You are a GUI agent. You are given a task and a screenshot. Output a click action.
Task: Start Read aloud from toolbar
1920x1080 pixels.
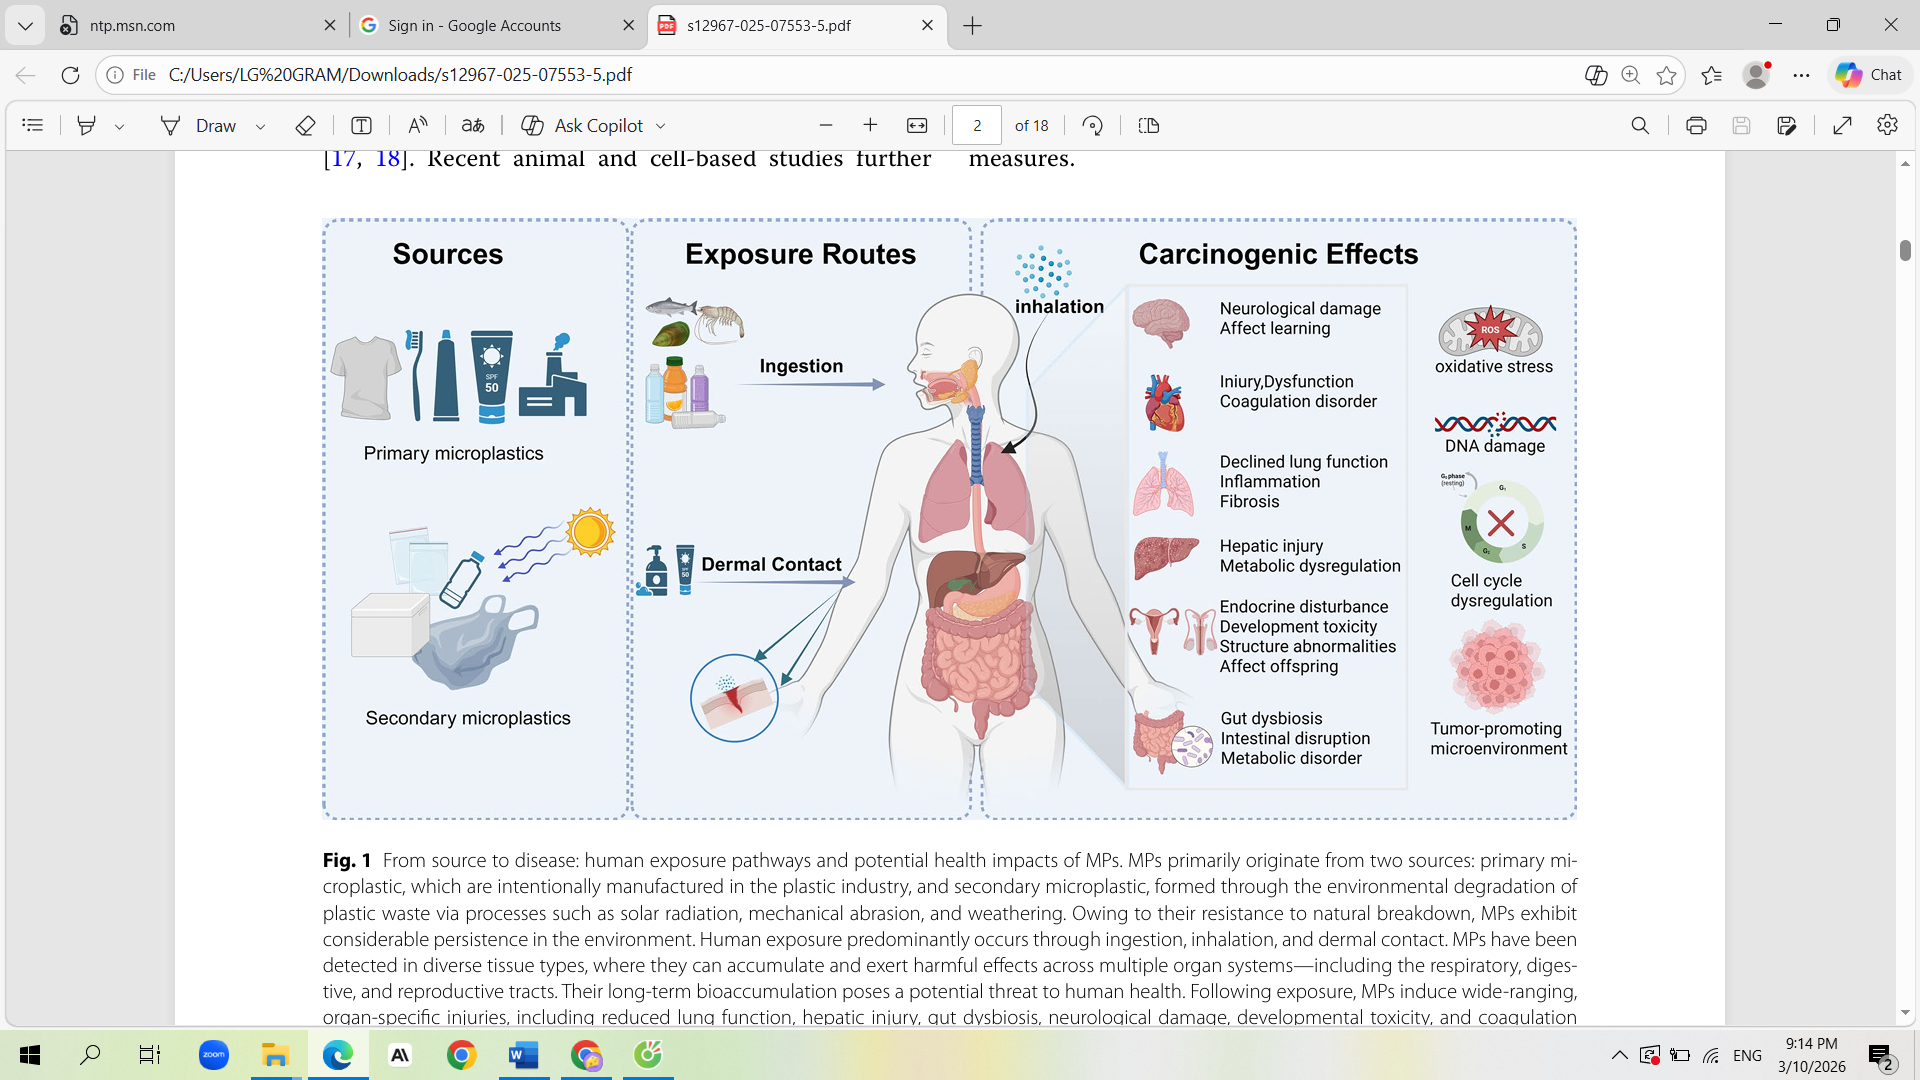[x=418, y=125]
